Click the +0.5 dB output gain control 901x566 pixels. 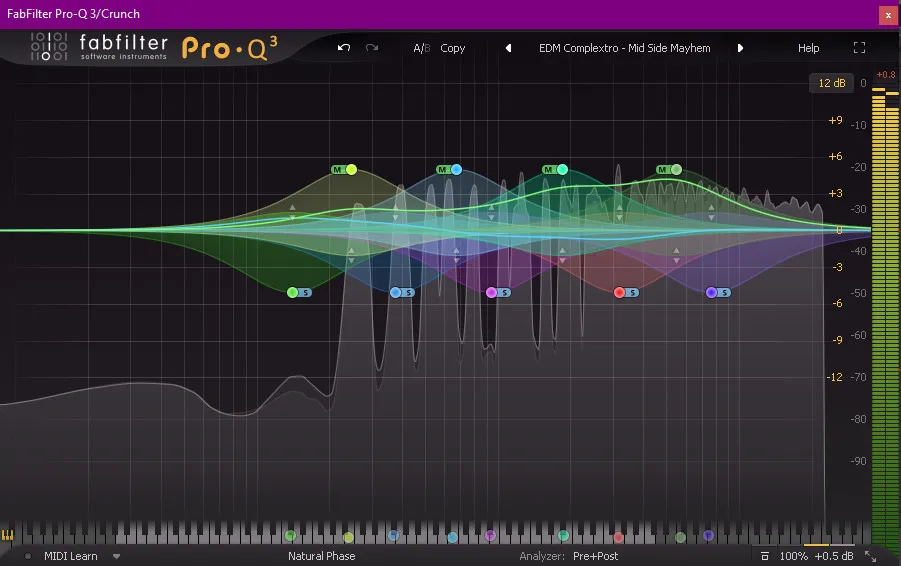pos(833,556)
